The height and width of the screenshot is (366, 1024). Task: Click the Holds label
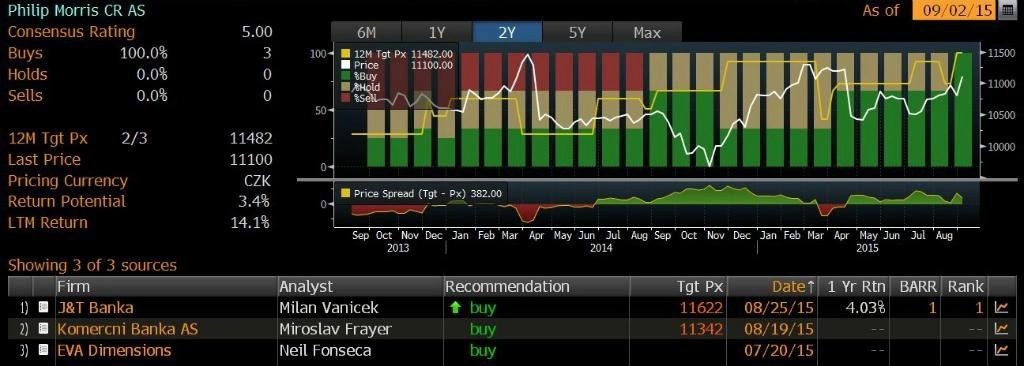pos(27,75)
